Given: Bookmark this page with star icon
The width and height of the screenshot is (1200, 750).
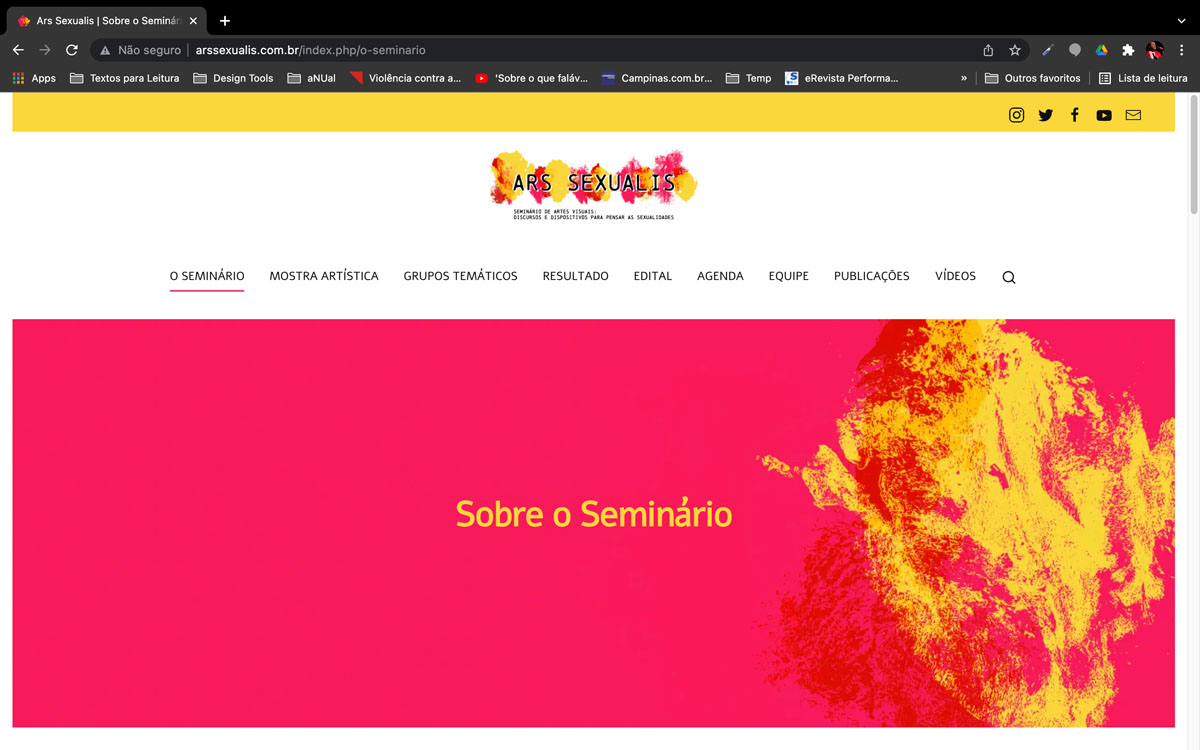Looking at the screenshot, I should (x=1015, y=50).
